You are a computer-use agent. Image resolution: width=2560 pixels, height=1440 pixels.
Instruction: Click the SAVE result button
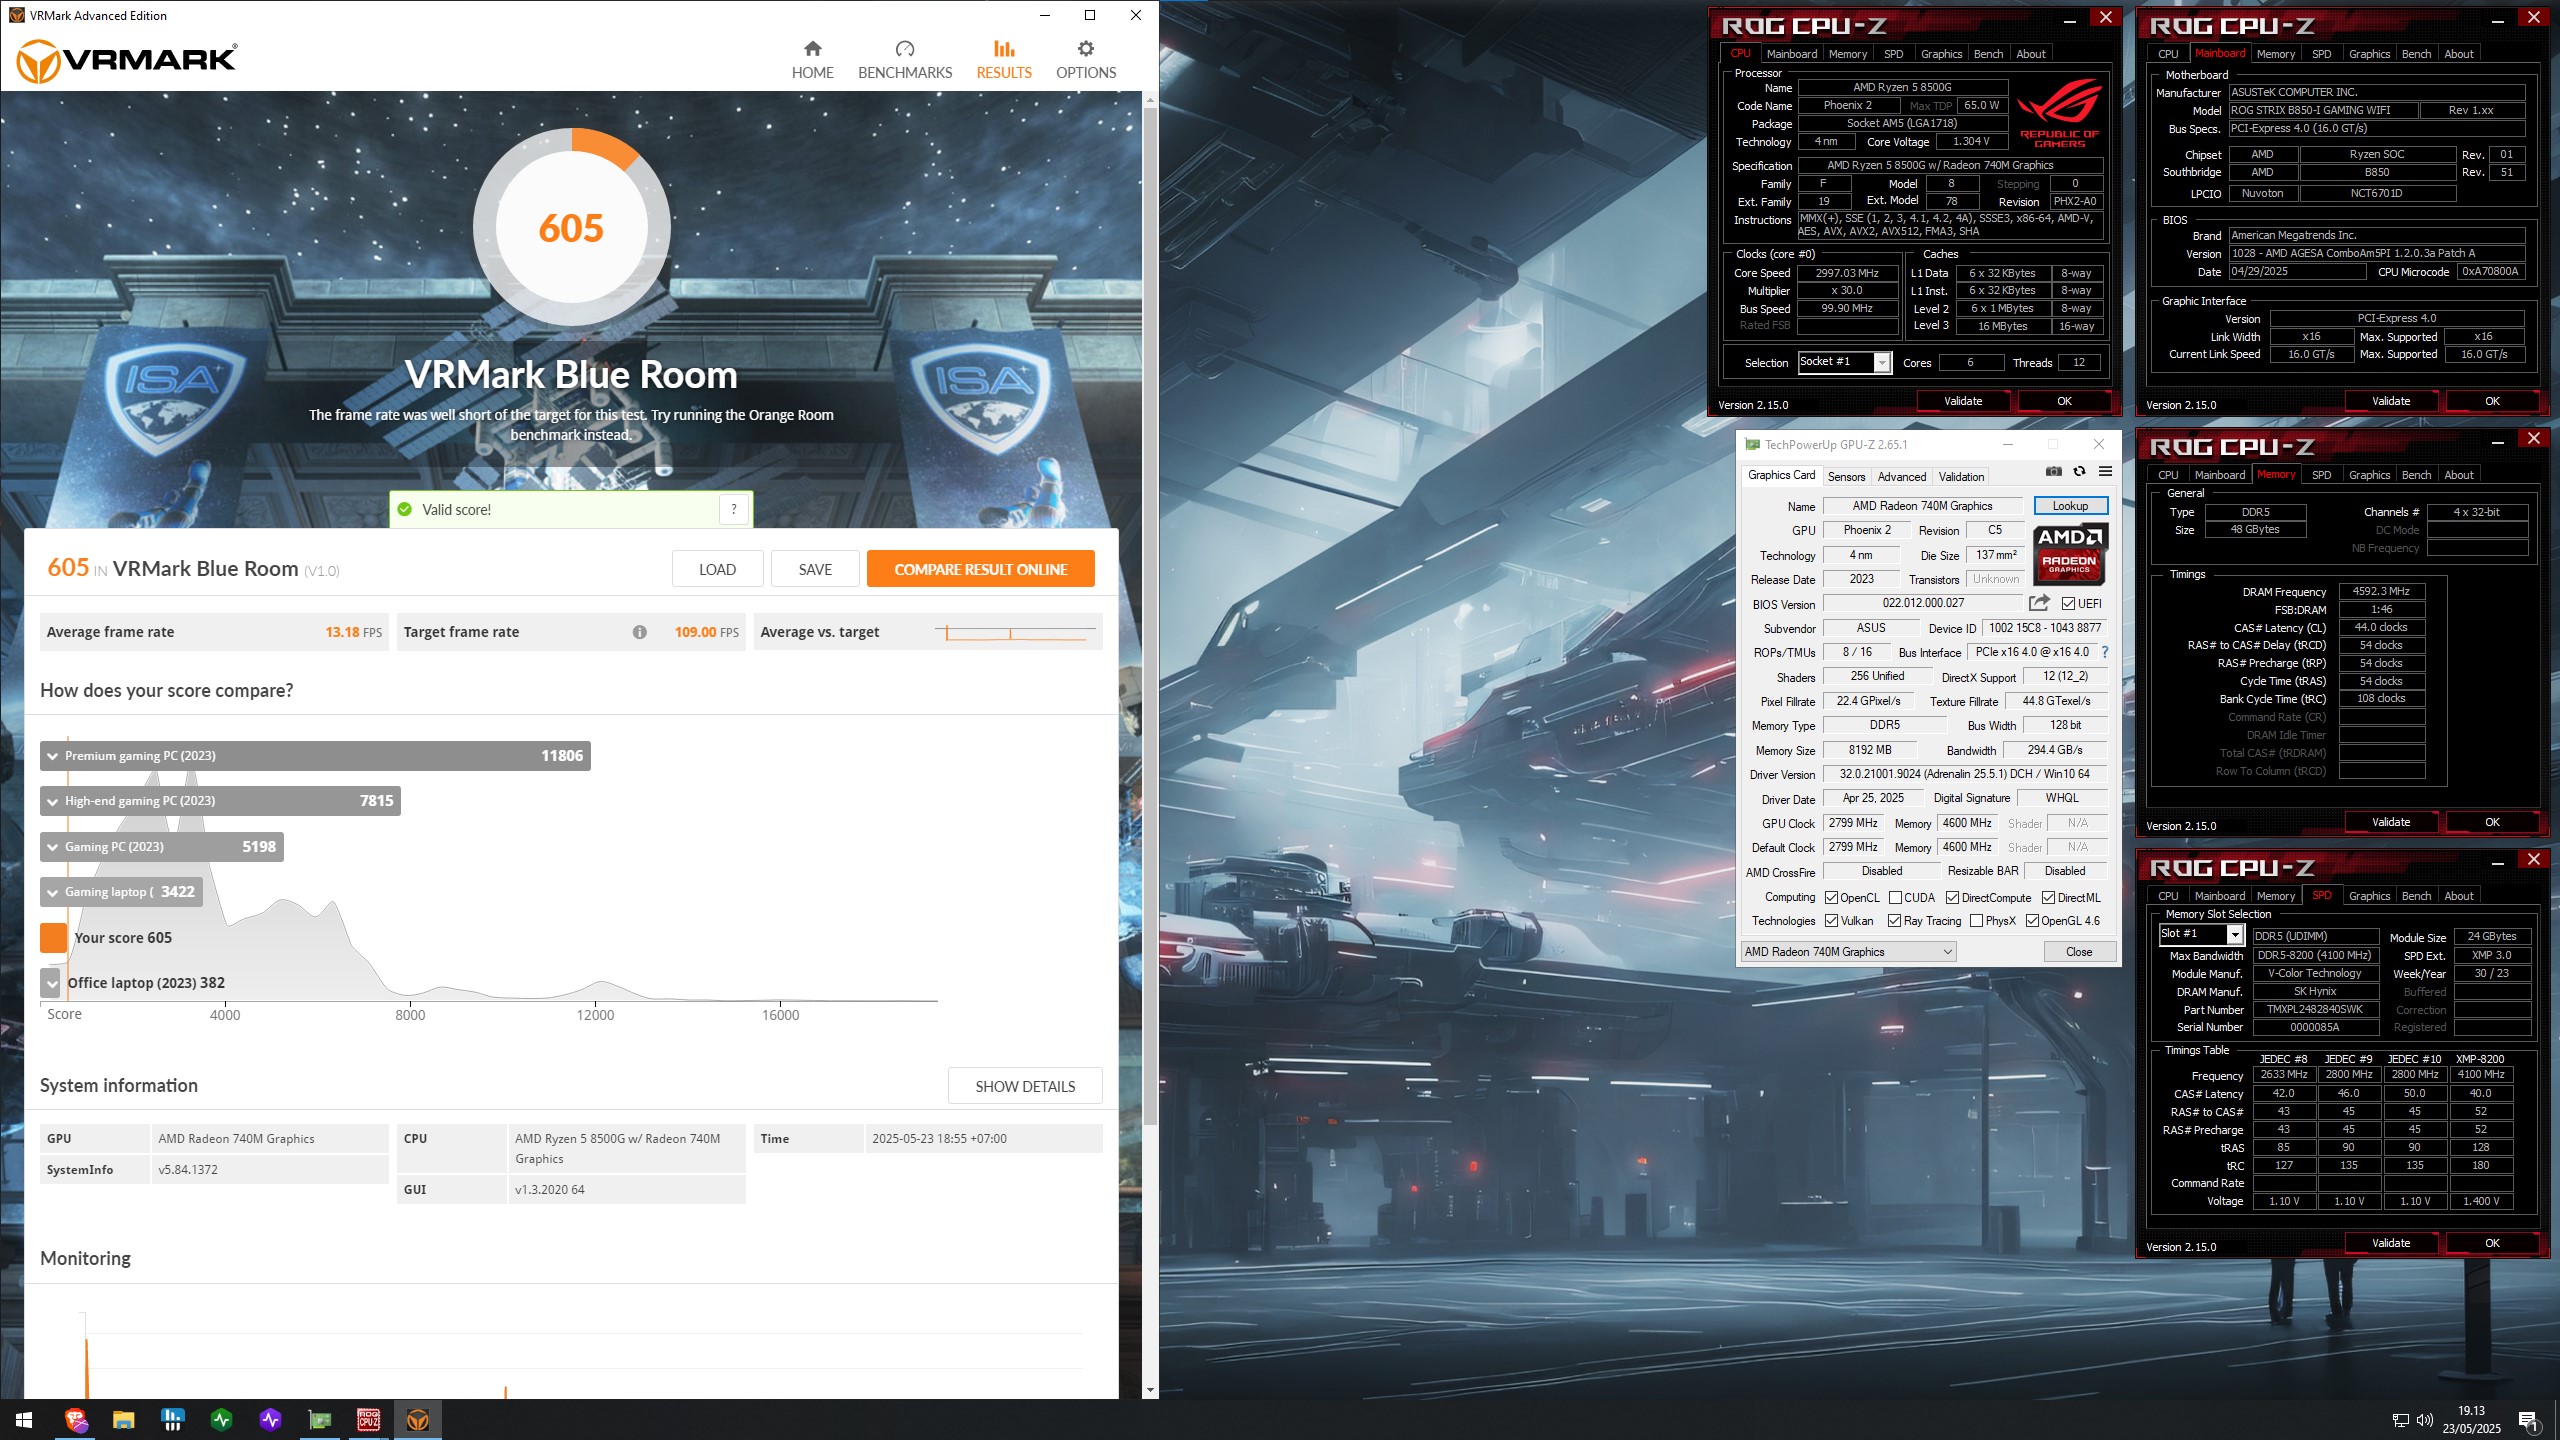[x=815, y=569]
